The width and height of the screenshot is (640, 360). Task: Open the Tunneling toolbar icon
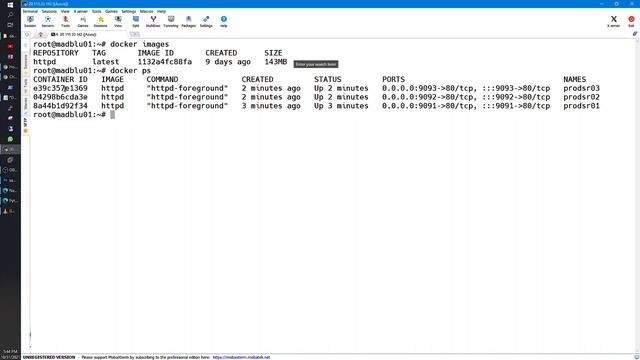(x=171, y=21)
